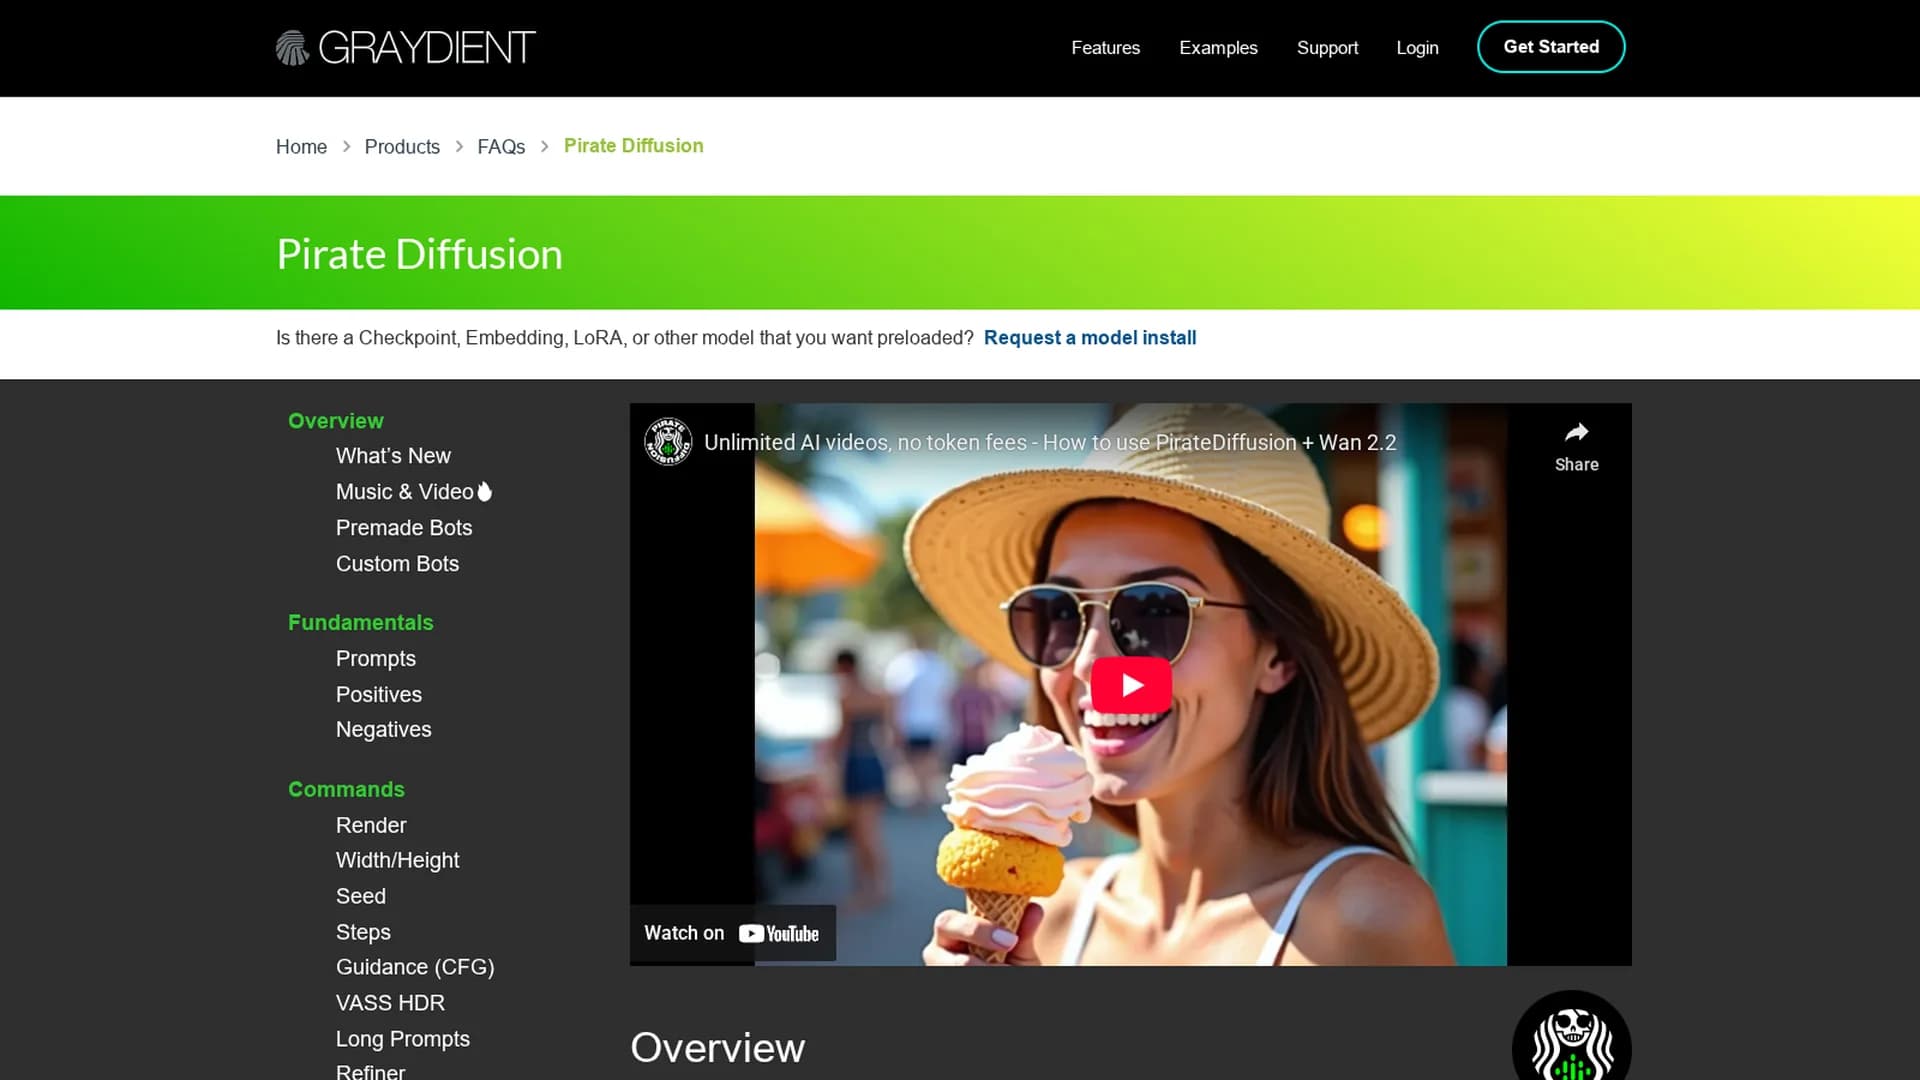Click Request a model install link
Image resolution: width=1920 pixels, height=1080 pixels.
pos(1090,338)
